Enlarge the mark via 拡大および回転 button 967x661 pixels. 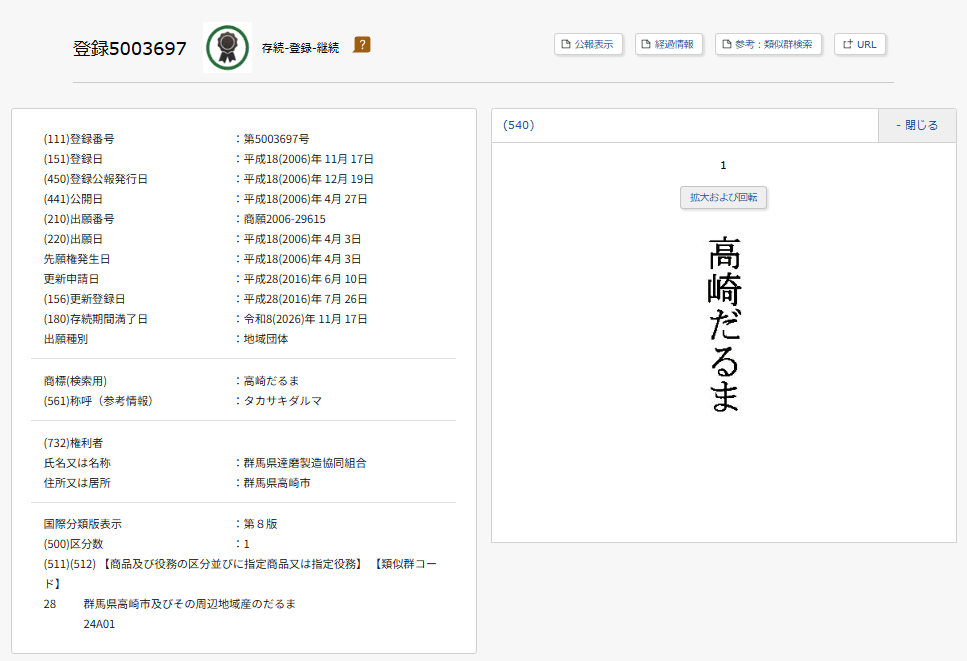click(722, 197)
